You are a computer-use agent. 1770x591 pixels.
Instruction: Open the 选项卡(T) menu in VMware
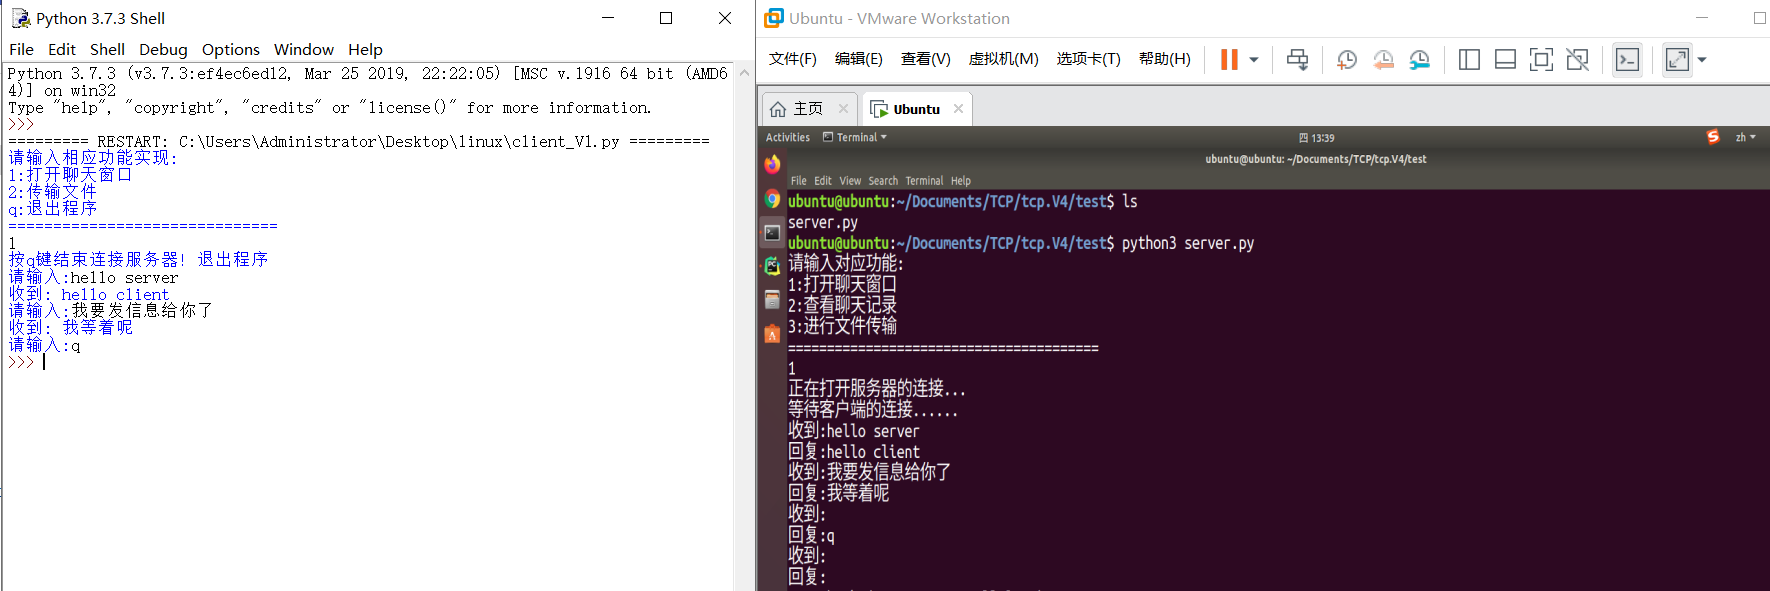[1088, 59]
